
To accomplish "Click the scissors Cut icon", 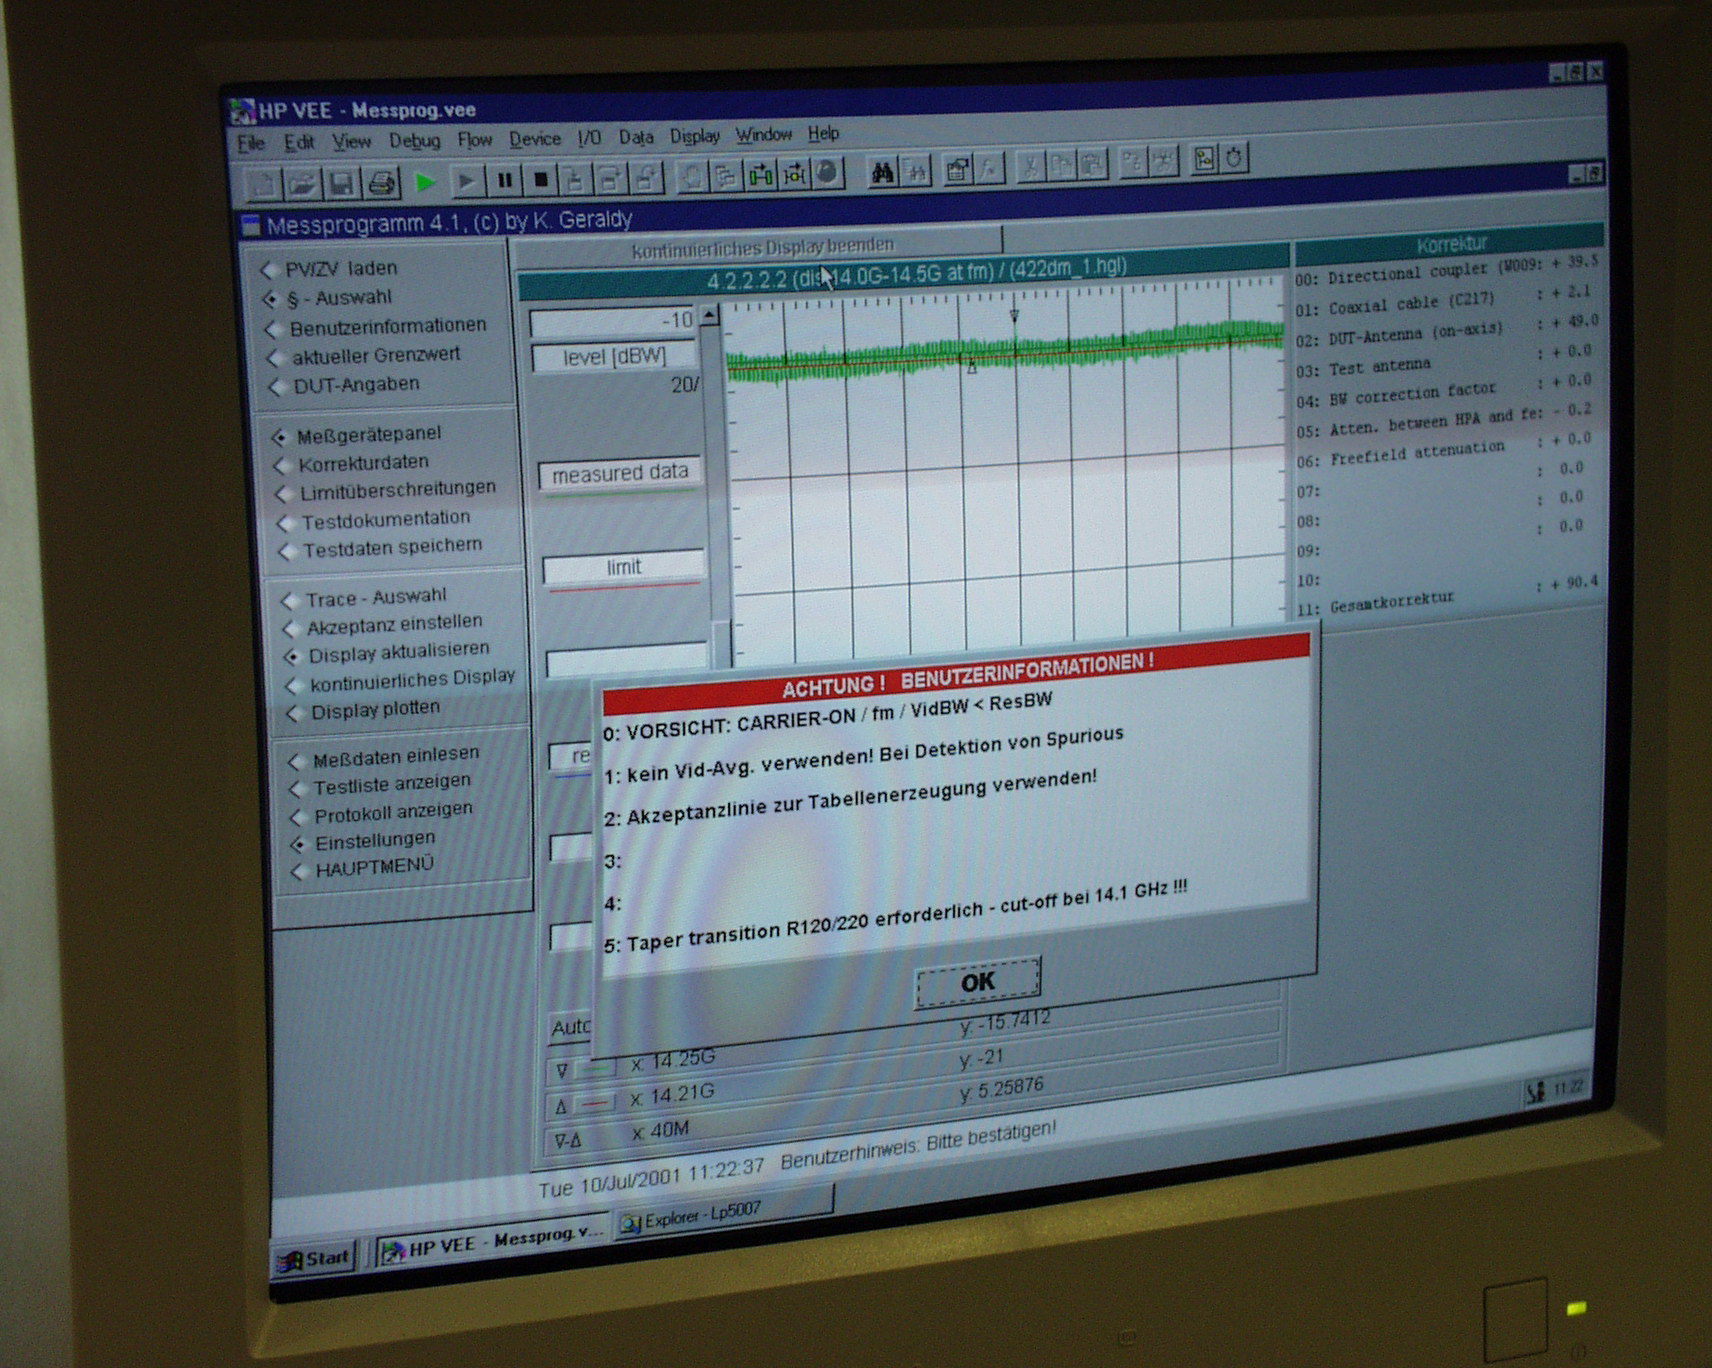I will point(1030,166).
